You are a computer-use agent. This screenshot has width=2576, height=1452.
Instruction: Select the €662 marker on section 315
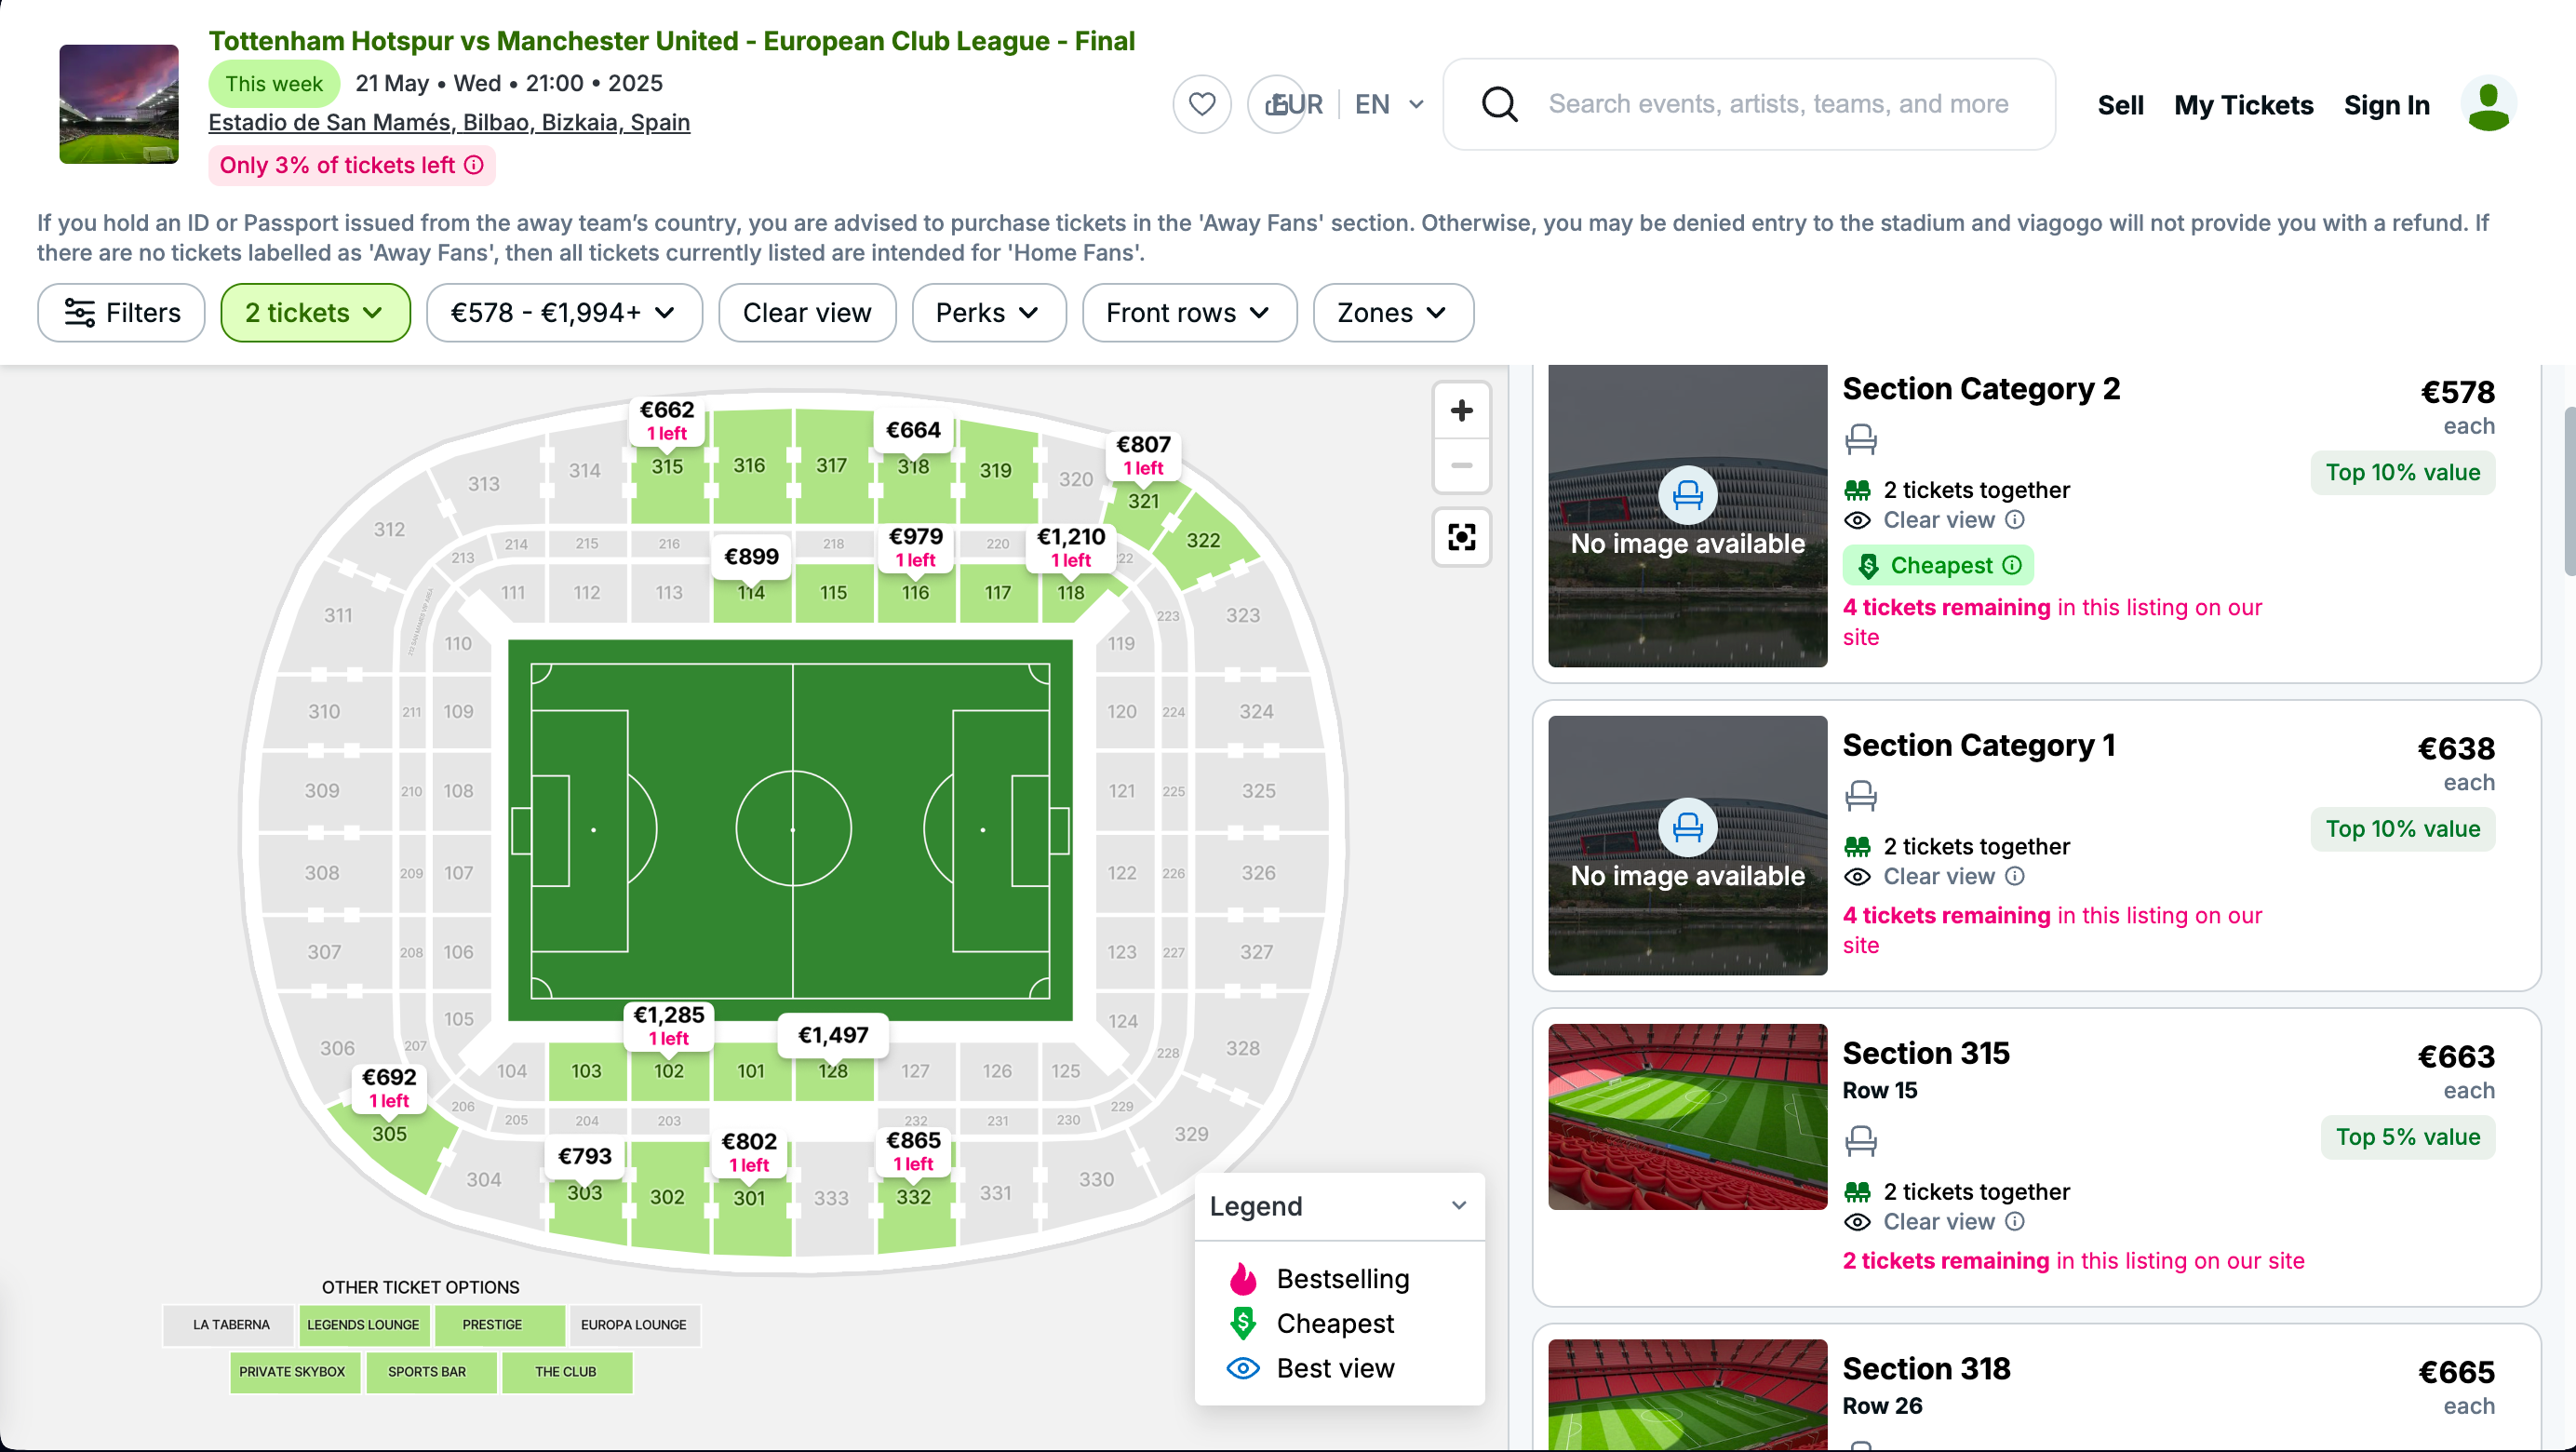(x=667, y=420)
